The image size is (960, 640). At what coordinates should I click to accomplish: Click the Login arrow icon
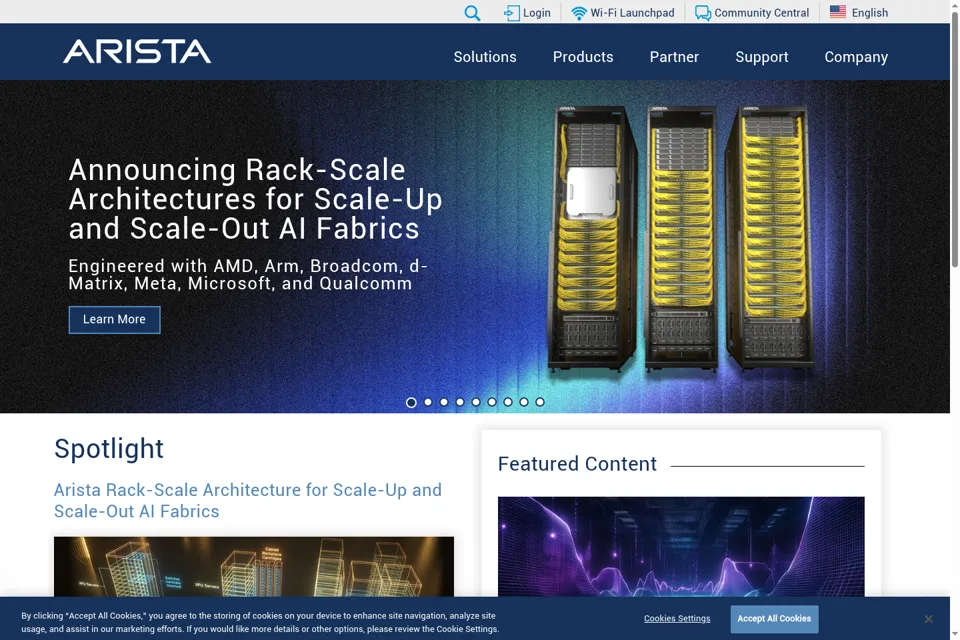(x=511, y=13)
